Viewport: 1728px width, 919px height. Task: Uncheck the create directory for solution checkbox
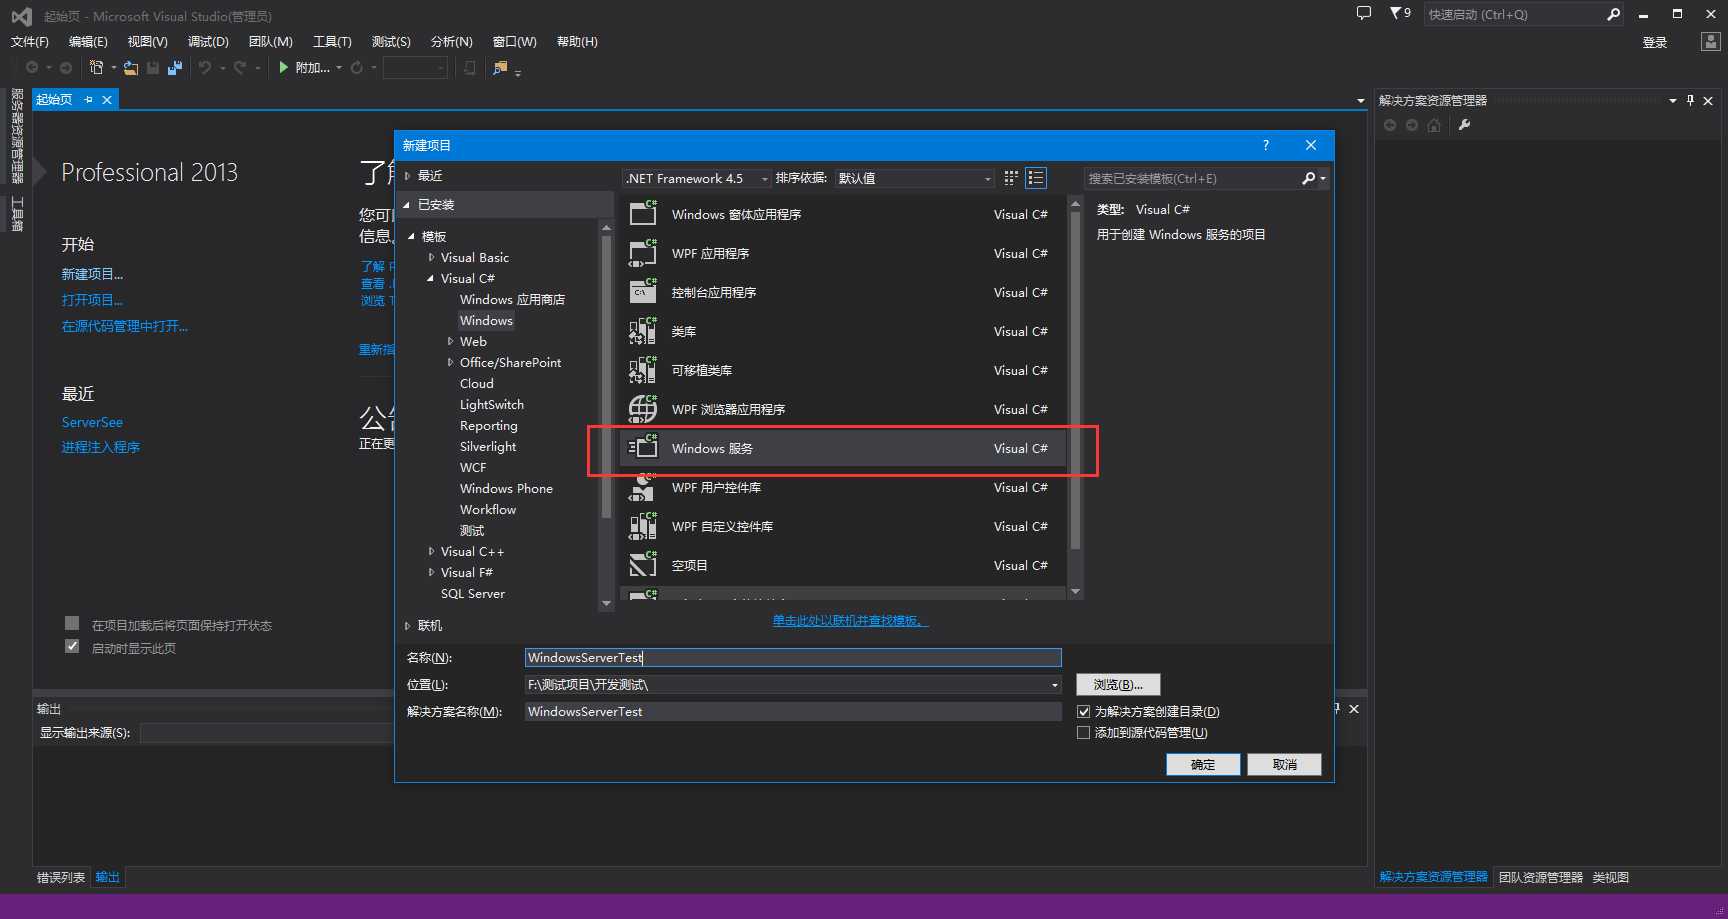click(1083, 712)
